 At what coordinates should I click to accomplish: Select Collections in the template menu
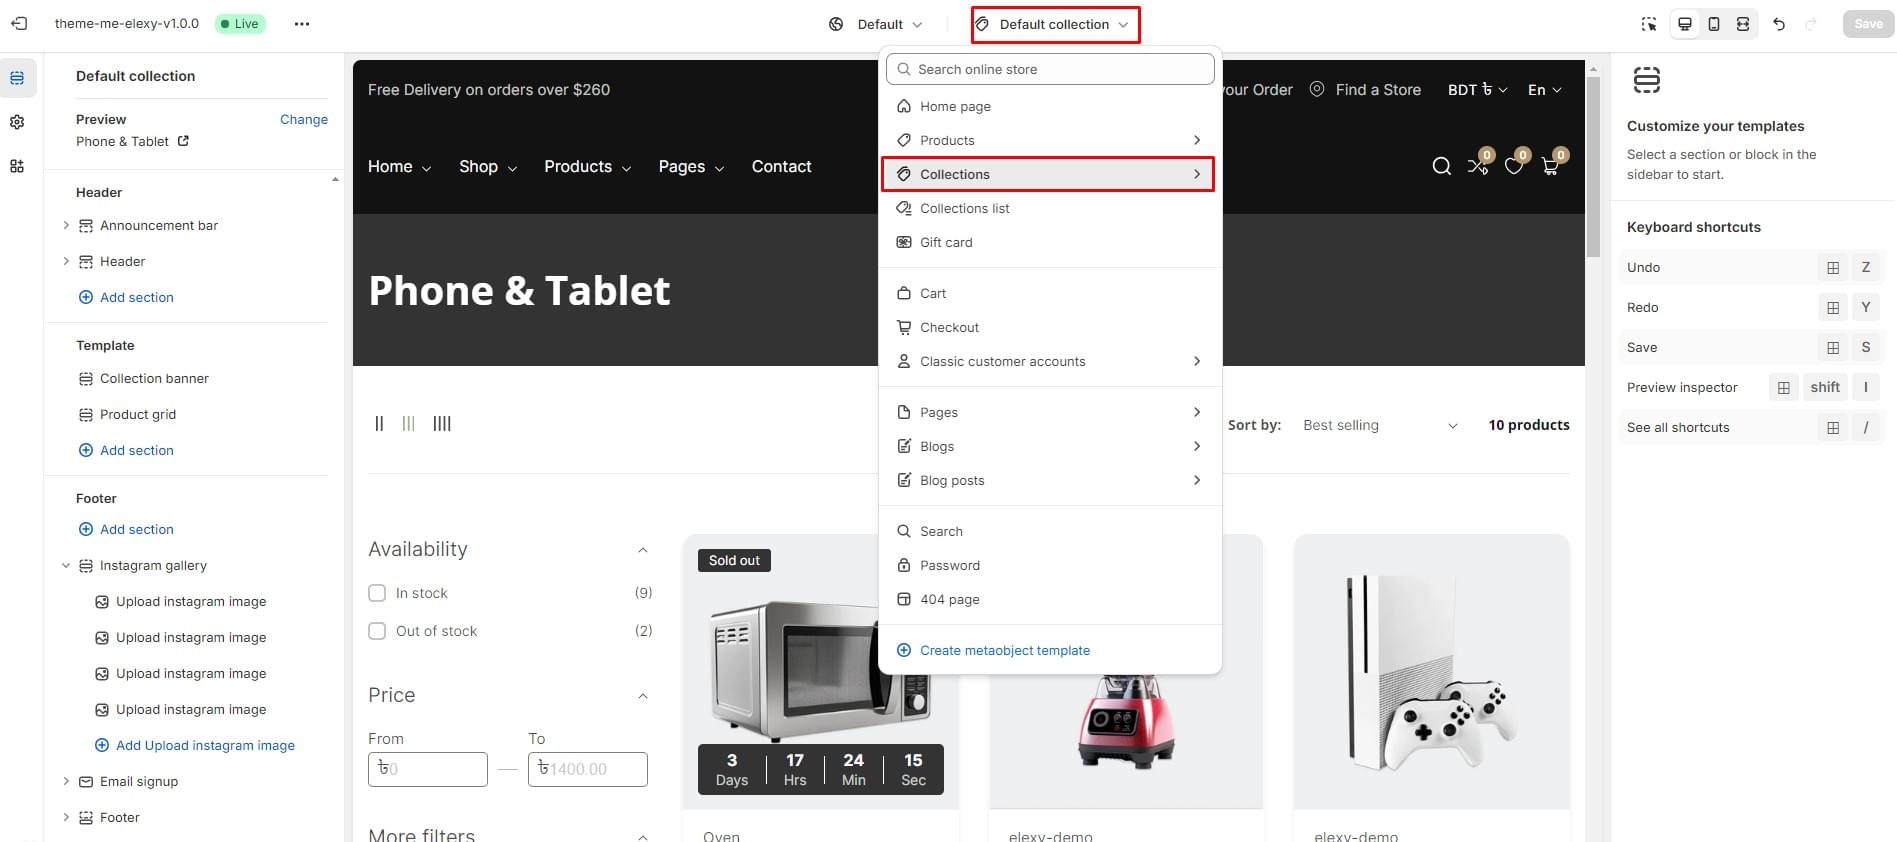[x=1048, y=174]
